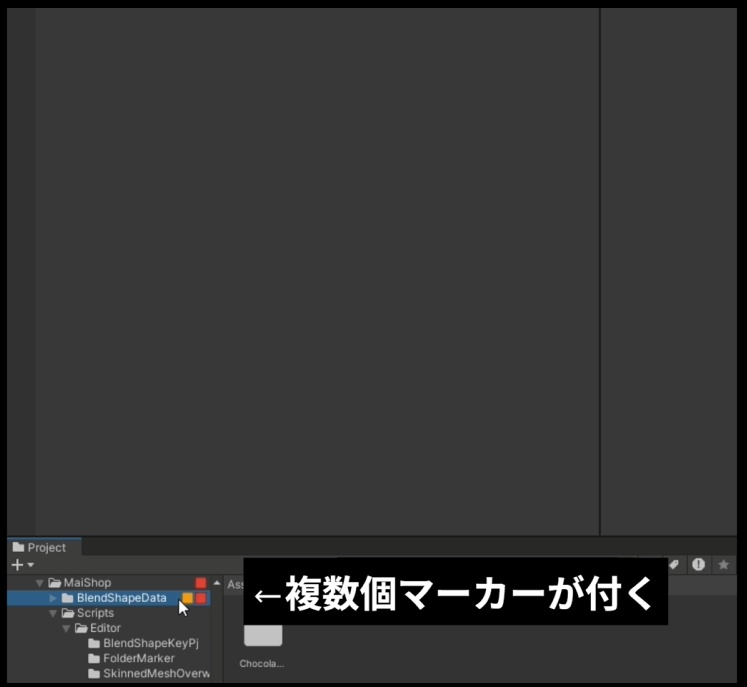747x687 pixels.
Task: Click the red marker on BlendShapeData row
Action: [x=201, y=598]
